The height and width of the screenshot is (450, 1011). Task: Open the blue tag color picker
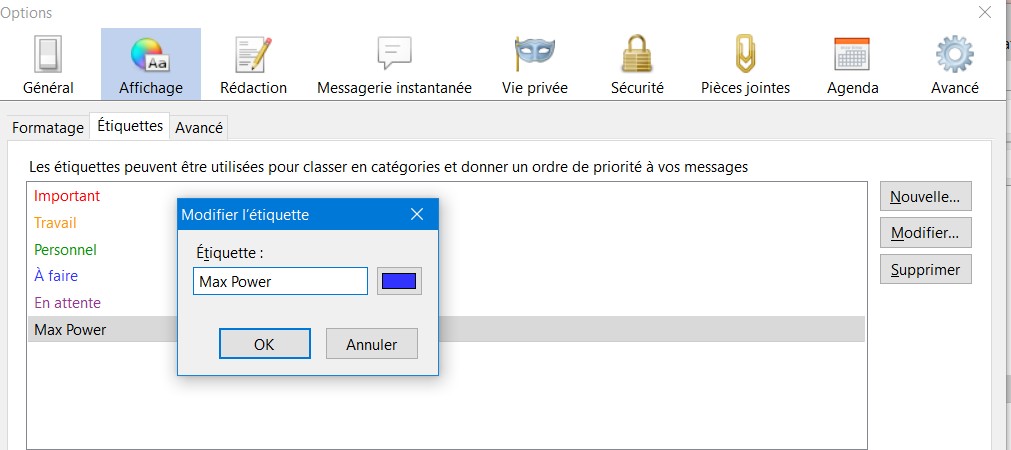pyautogui.click(x=399, y=281)
